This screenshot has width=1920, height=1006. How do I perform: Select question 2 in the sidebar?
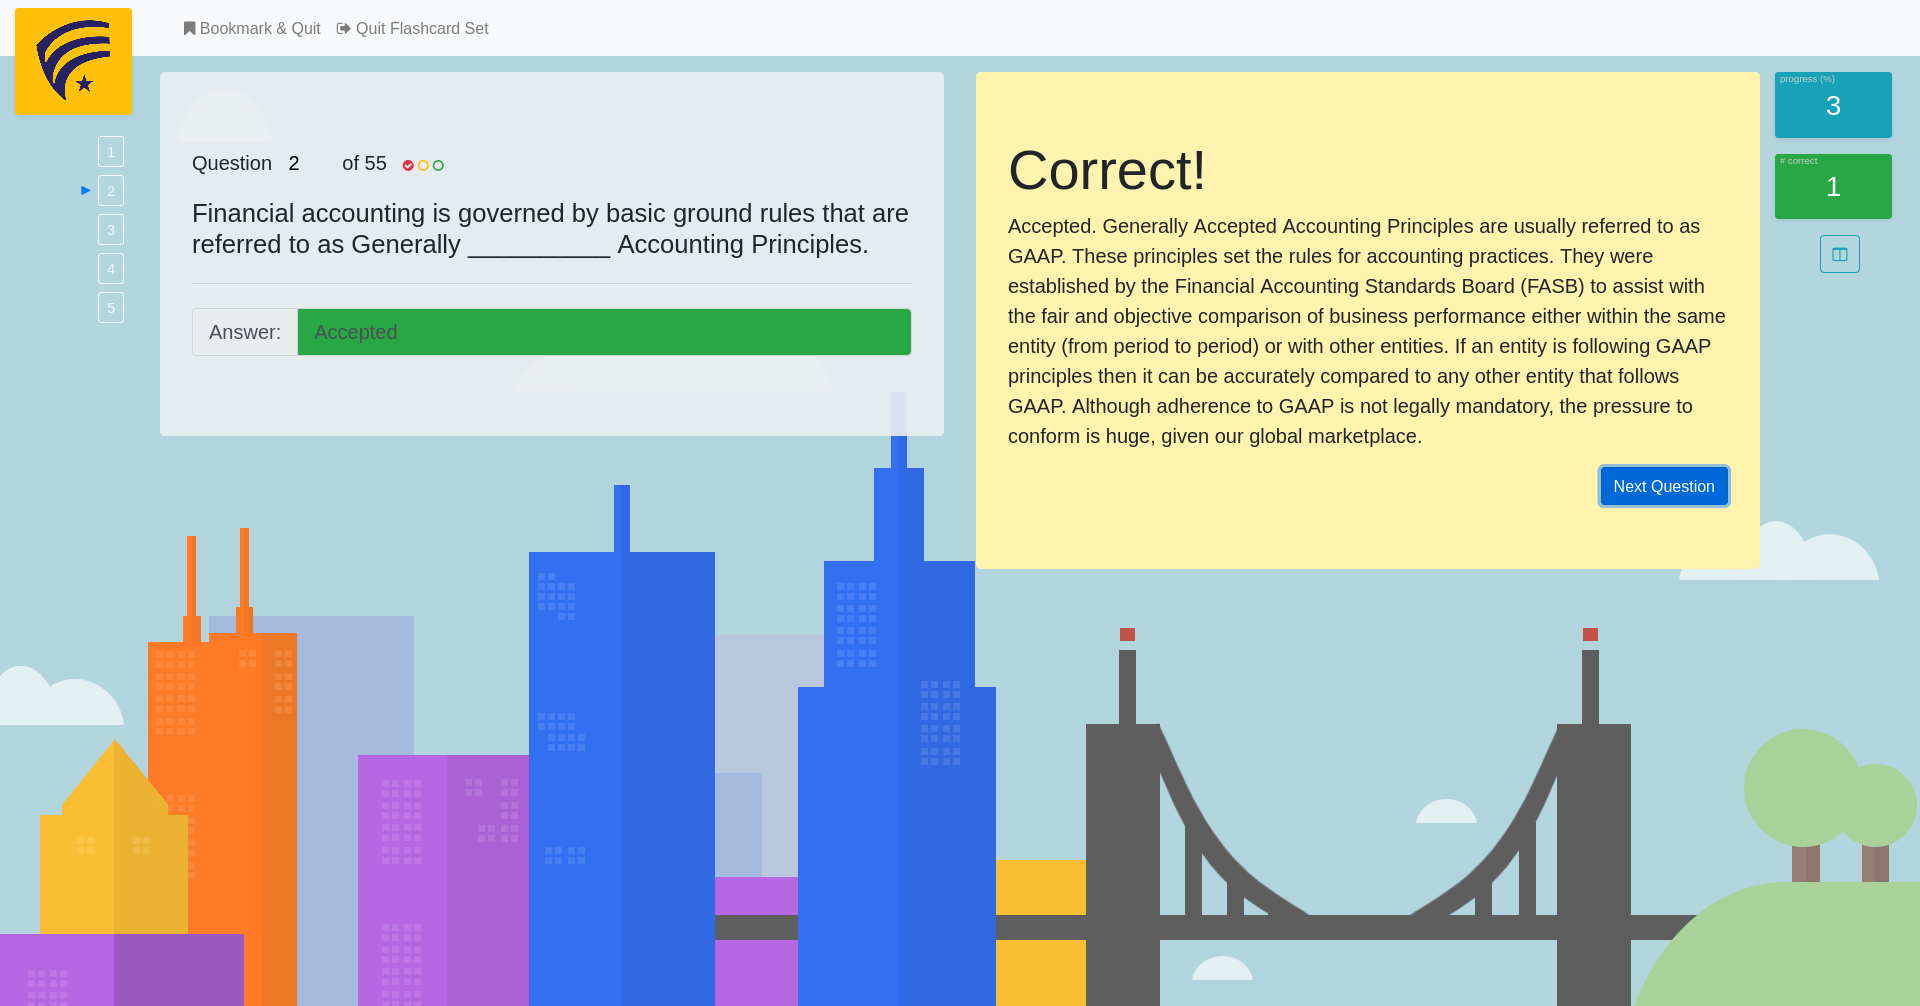point(111,191)
